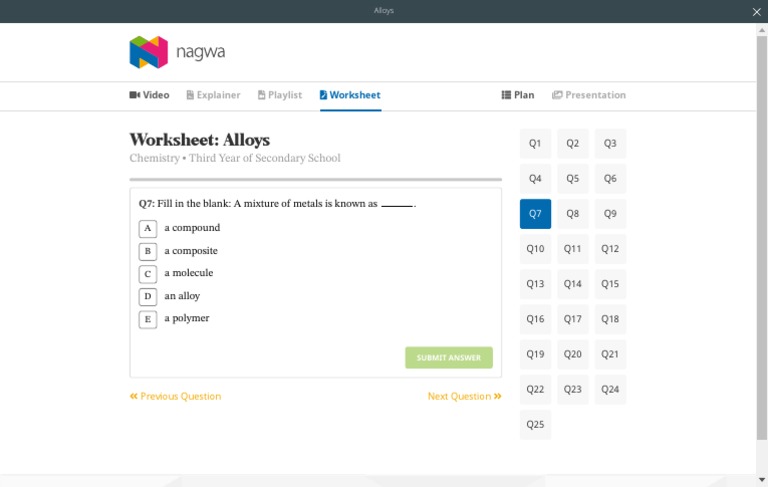Click the nagwa wordmark text

[x=200, y=52]
